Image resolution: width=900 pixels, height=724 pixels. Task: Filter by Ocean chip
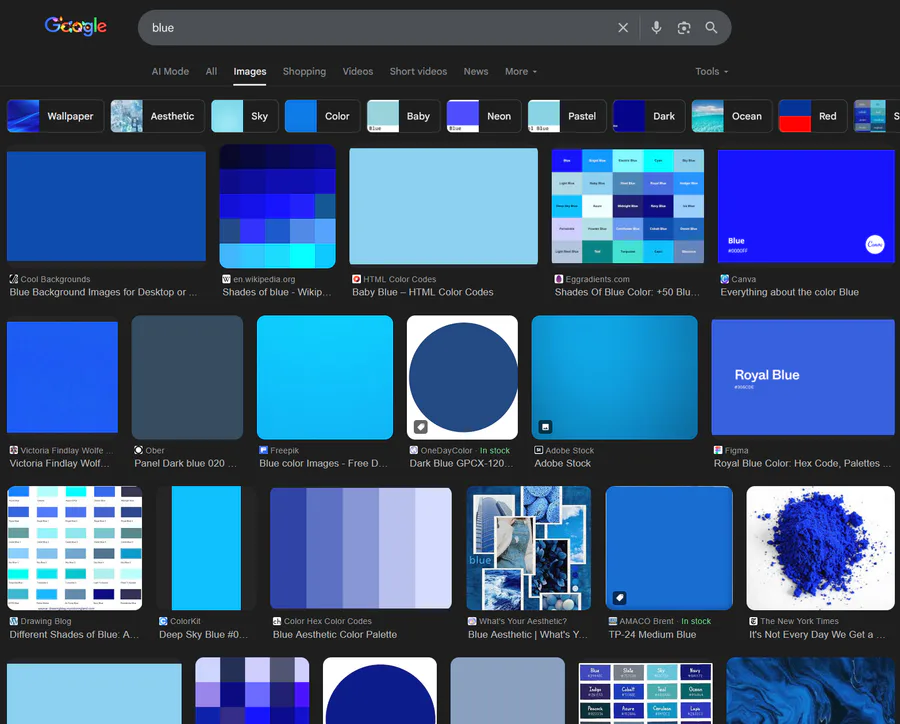click(732, 116)
